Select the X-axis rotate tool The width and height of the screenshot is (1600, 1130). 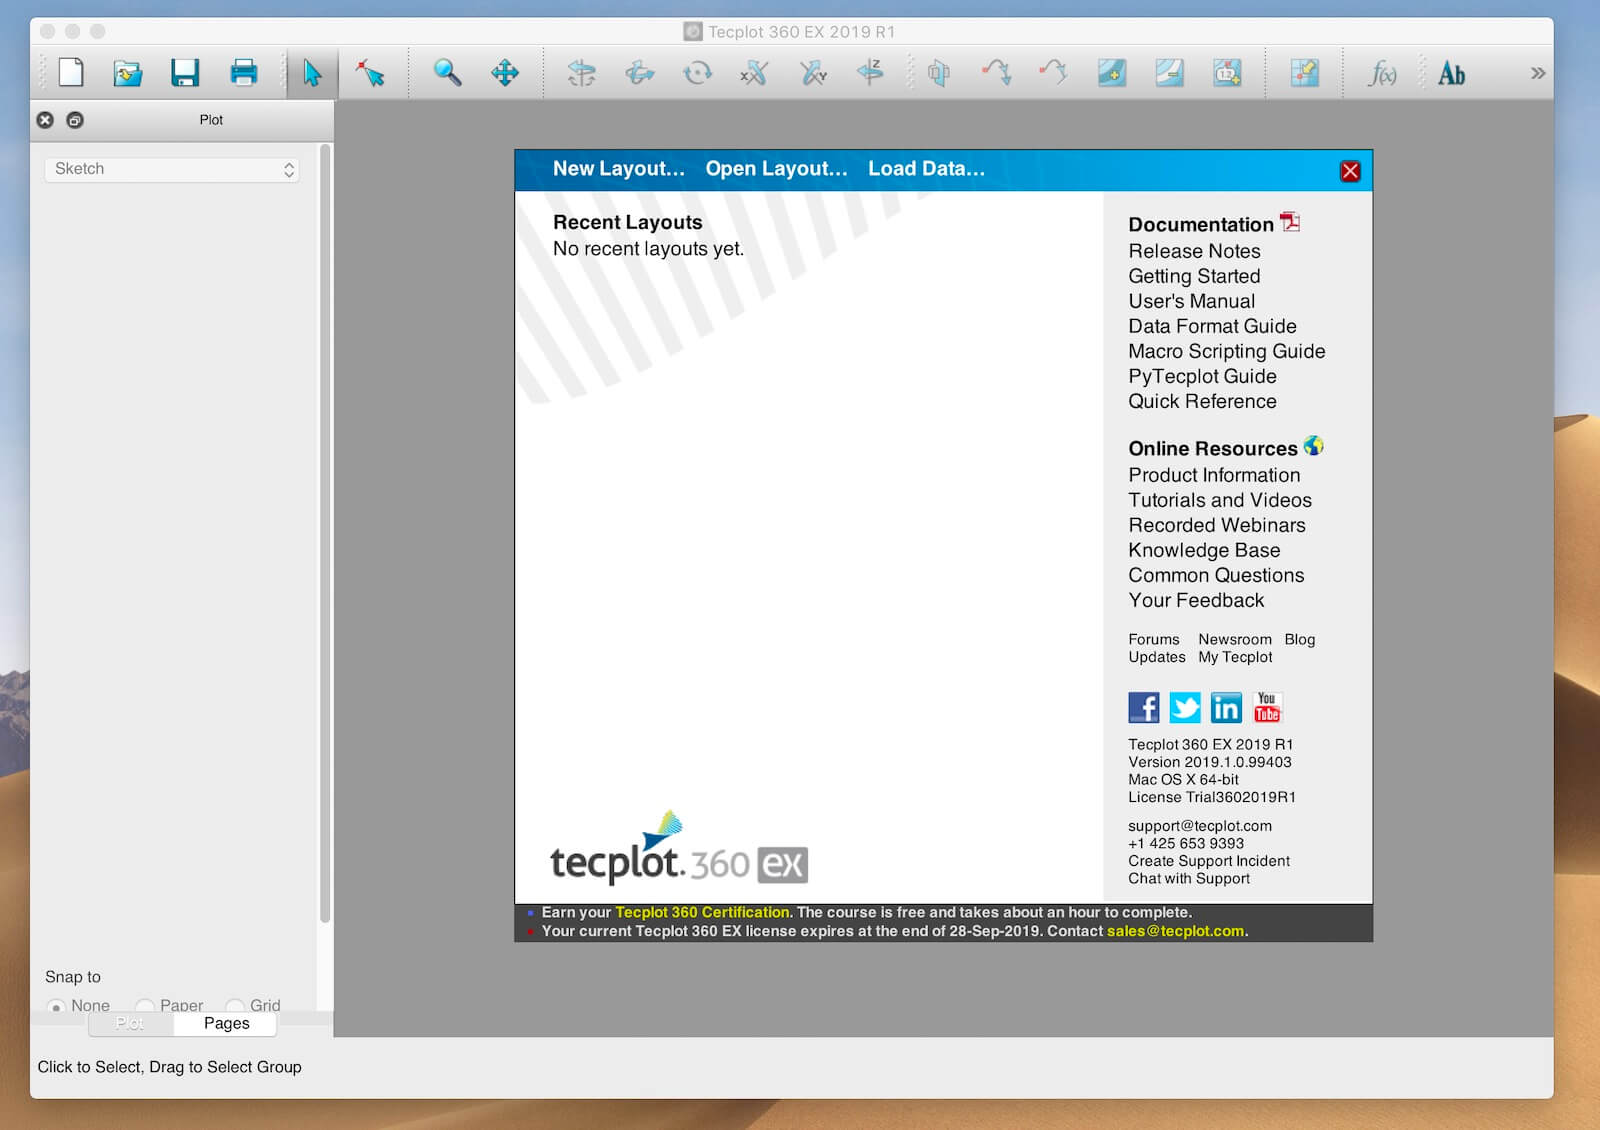(x=754, y=73)
